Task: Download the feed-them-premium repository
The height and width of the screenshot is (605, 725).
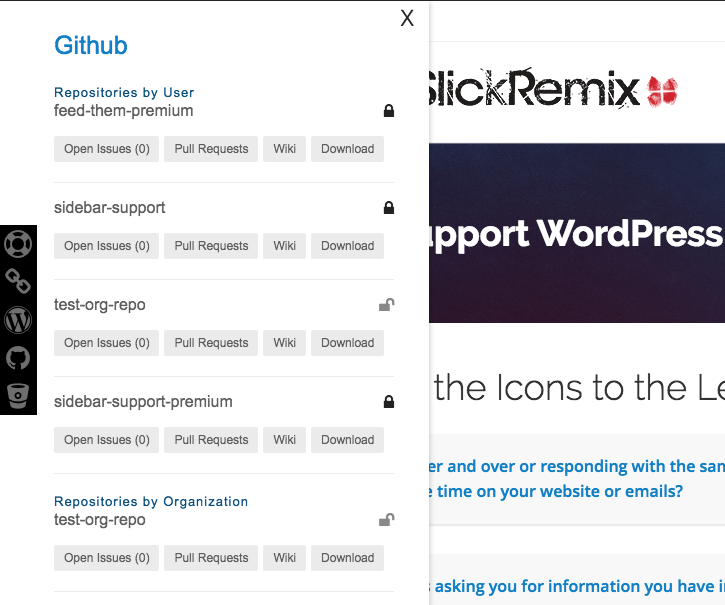Action: (x=347, y=149)
